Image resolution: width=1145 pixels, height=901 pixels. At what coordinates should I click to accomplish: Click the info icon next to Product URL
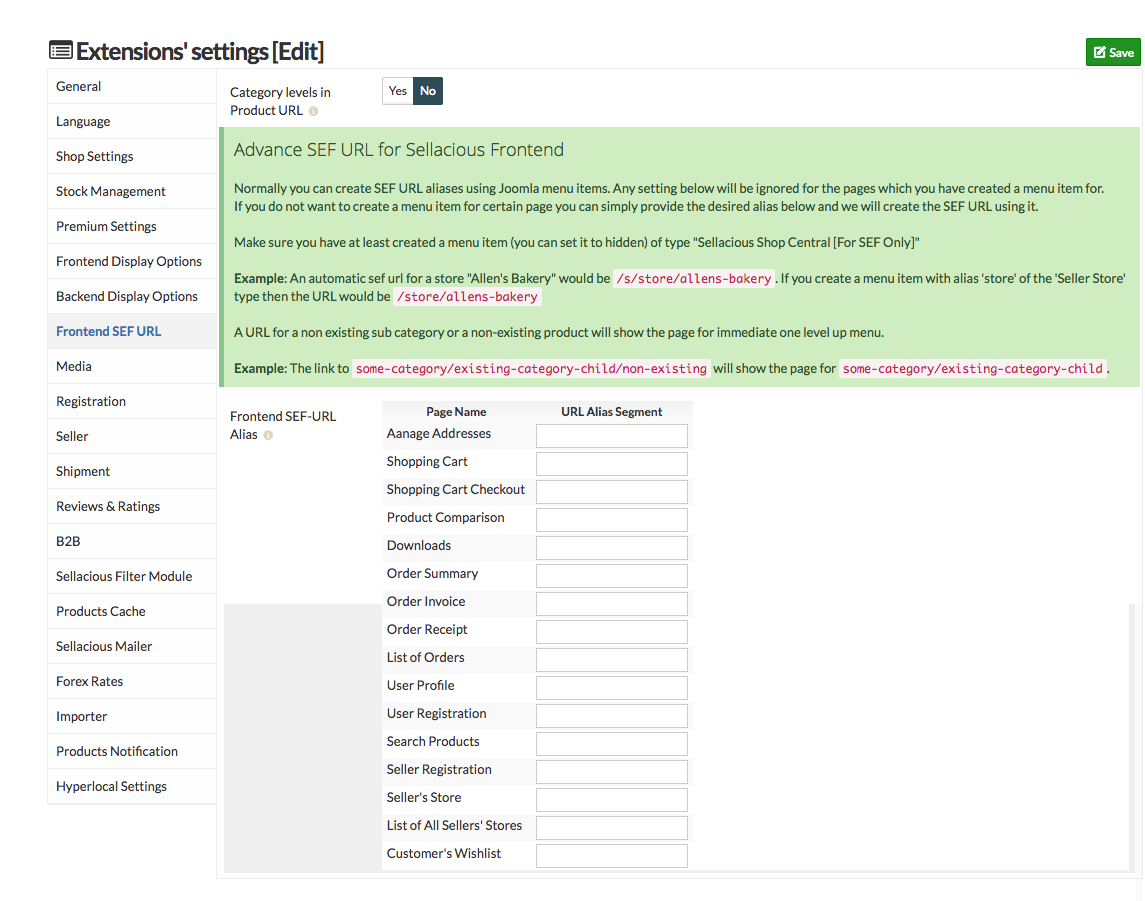tap(313, 111)
